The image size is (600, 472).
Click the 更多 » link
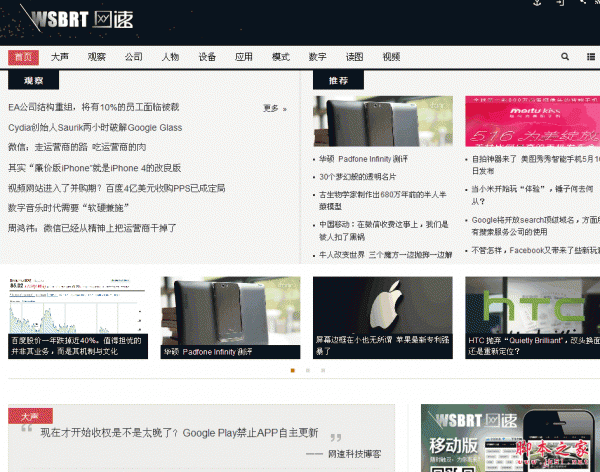(275, 108)
